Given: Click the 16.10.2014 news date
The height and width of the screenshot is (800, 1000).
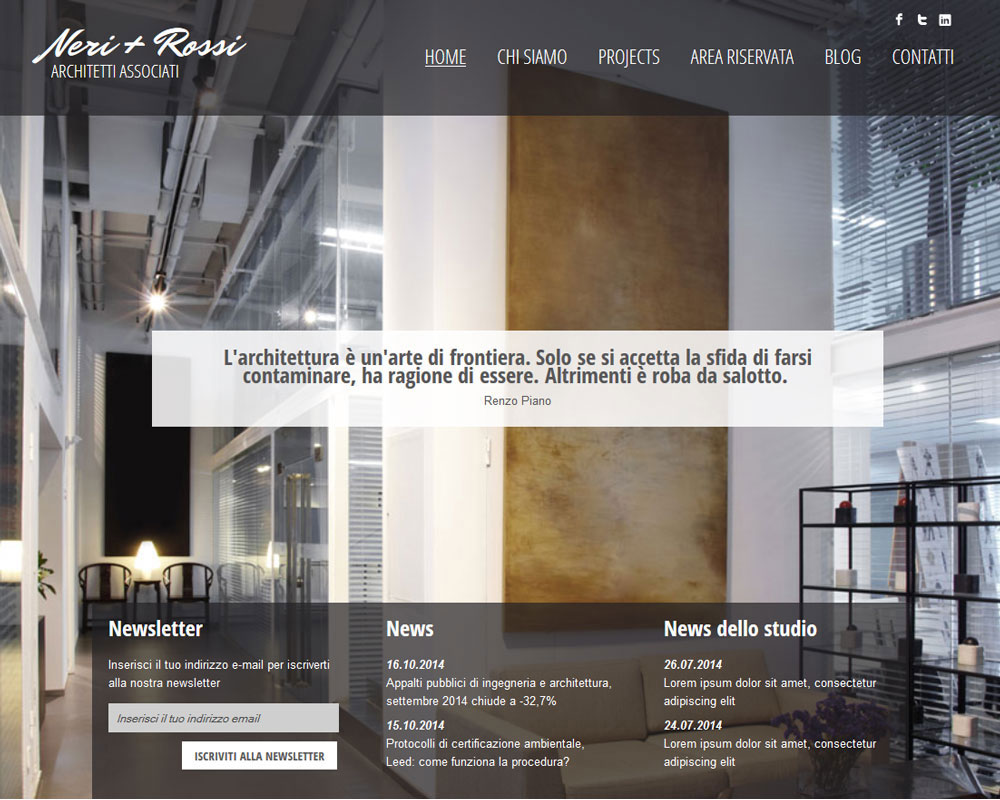Looking at the screenshot, I should tap(415, 665).
